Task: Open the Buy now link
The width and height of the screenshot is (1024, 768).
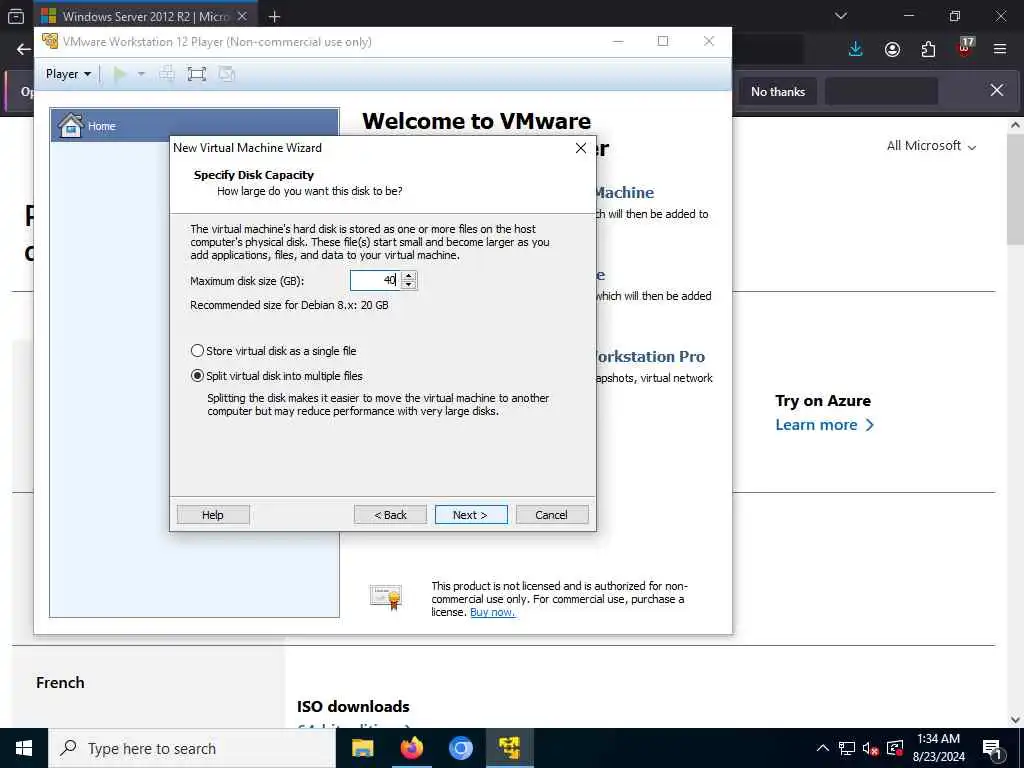Action: pyautogui.click(x=492, y=612)
